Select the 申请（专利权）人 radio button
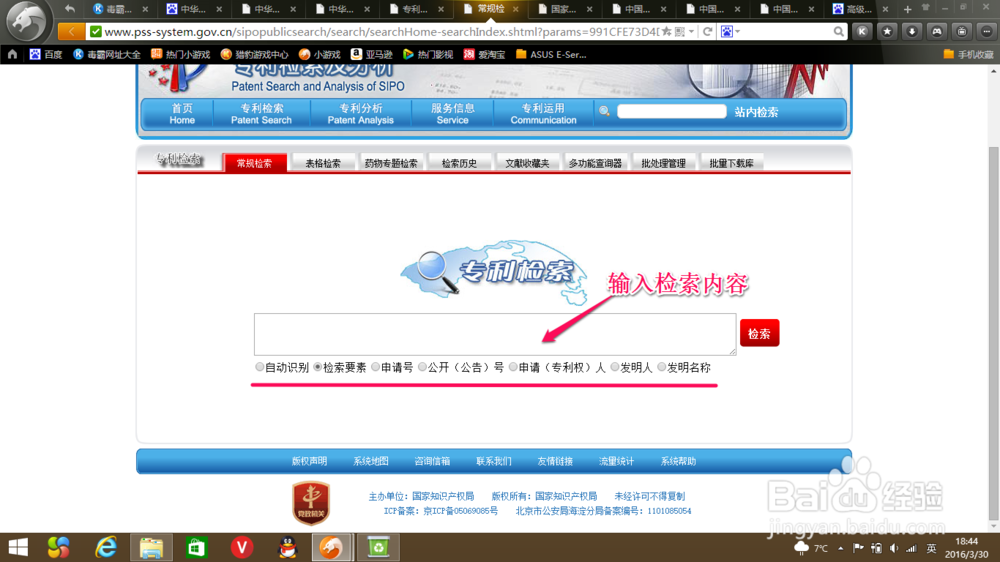 (513, 367)
